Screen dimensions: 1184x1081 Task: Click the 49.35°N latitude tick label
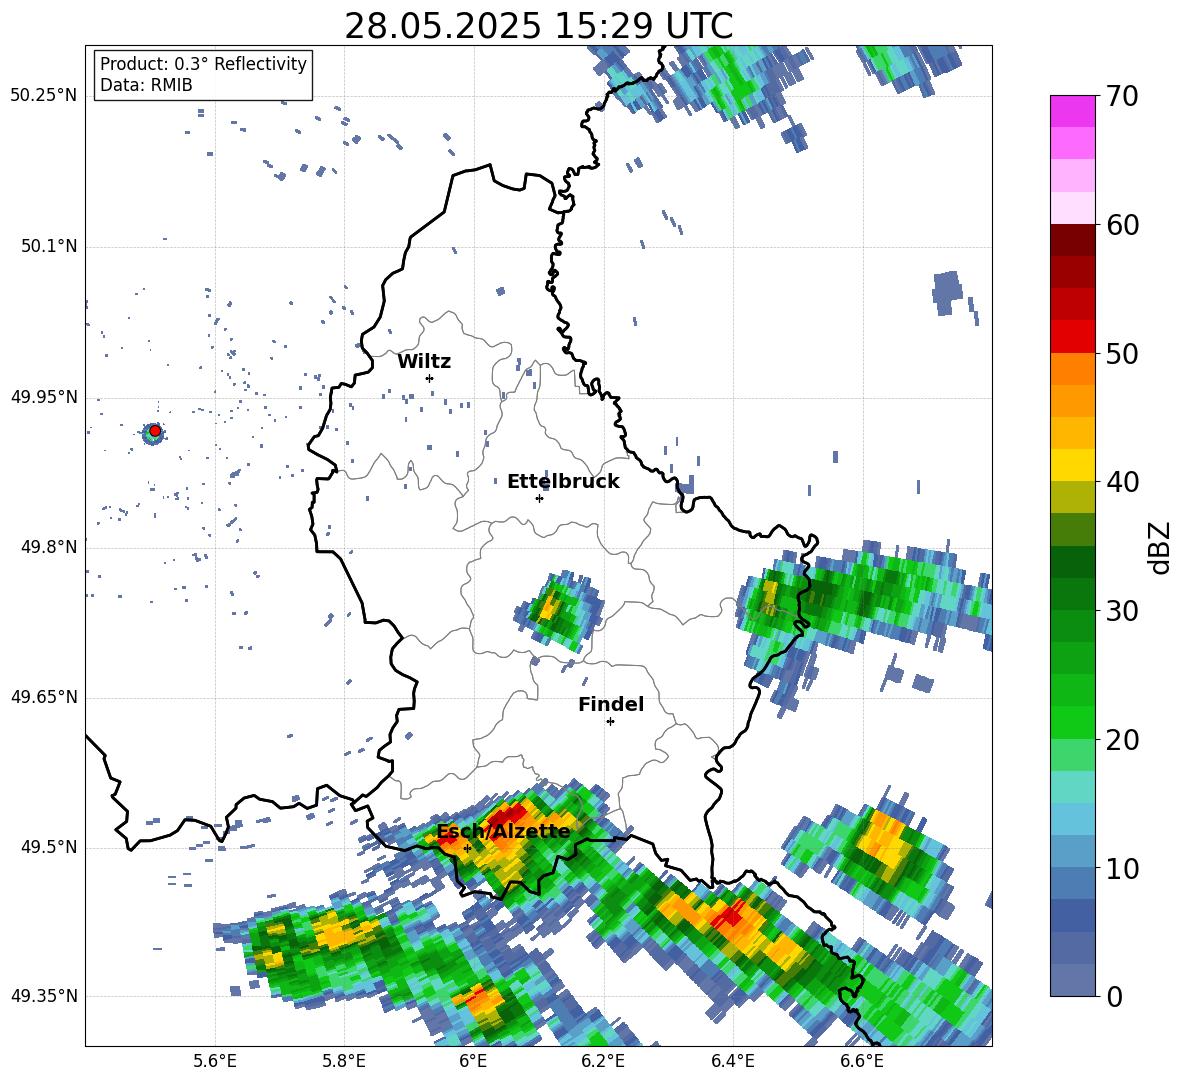tap(44, 996)
